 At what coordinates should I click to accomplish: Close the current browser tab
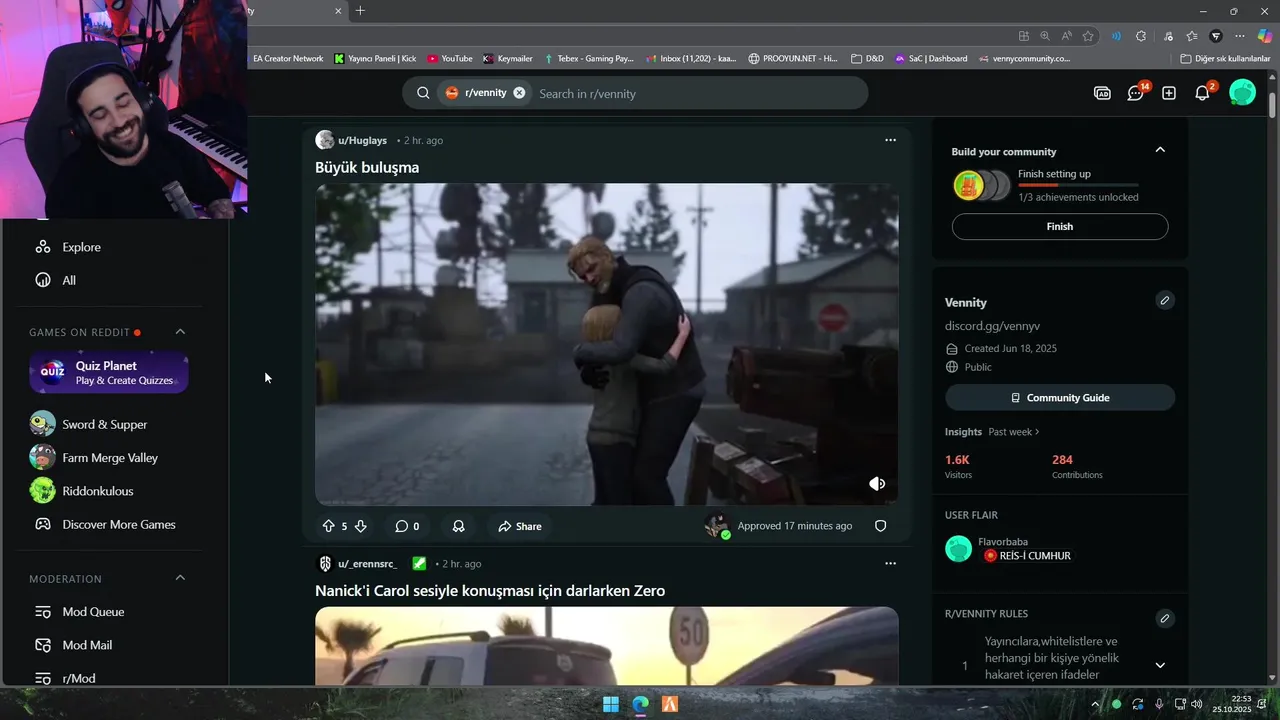(338, 11)
